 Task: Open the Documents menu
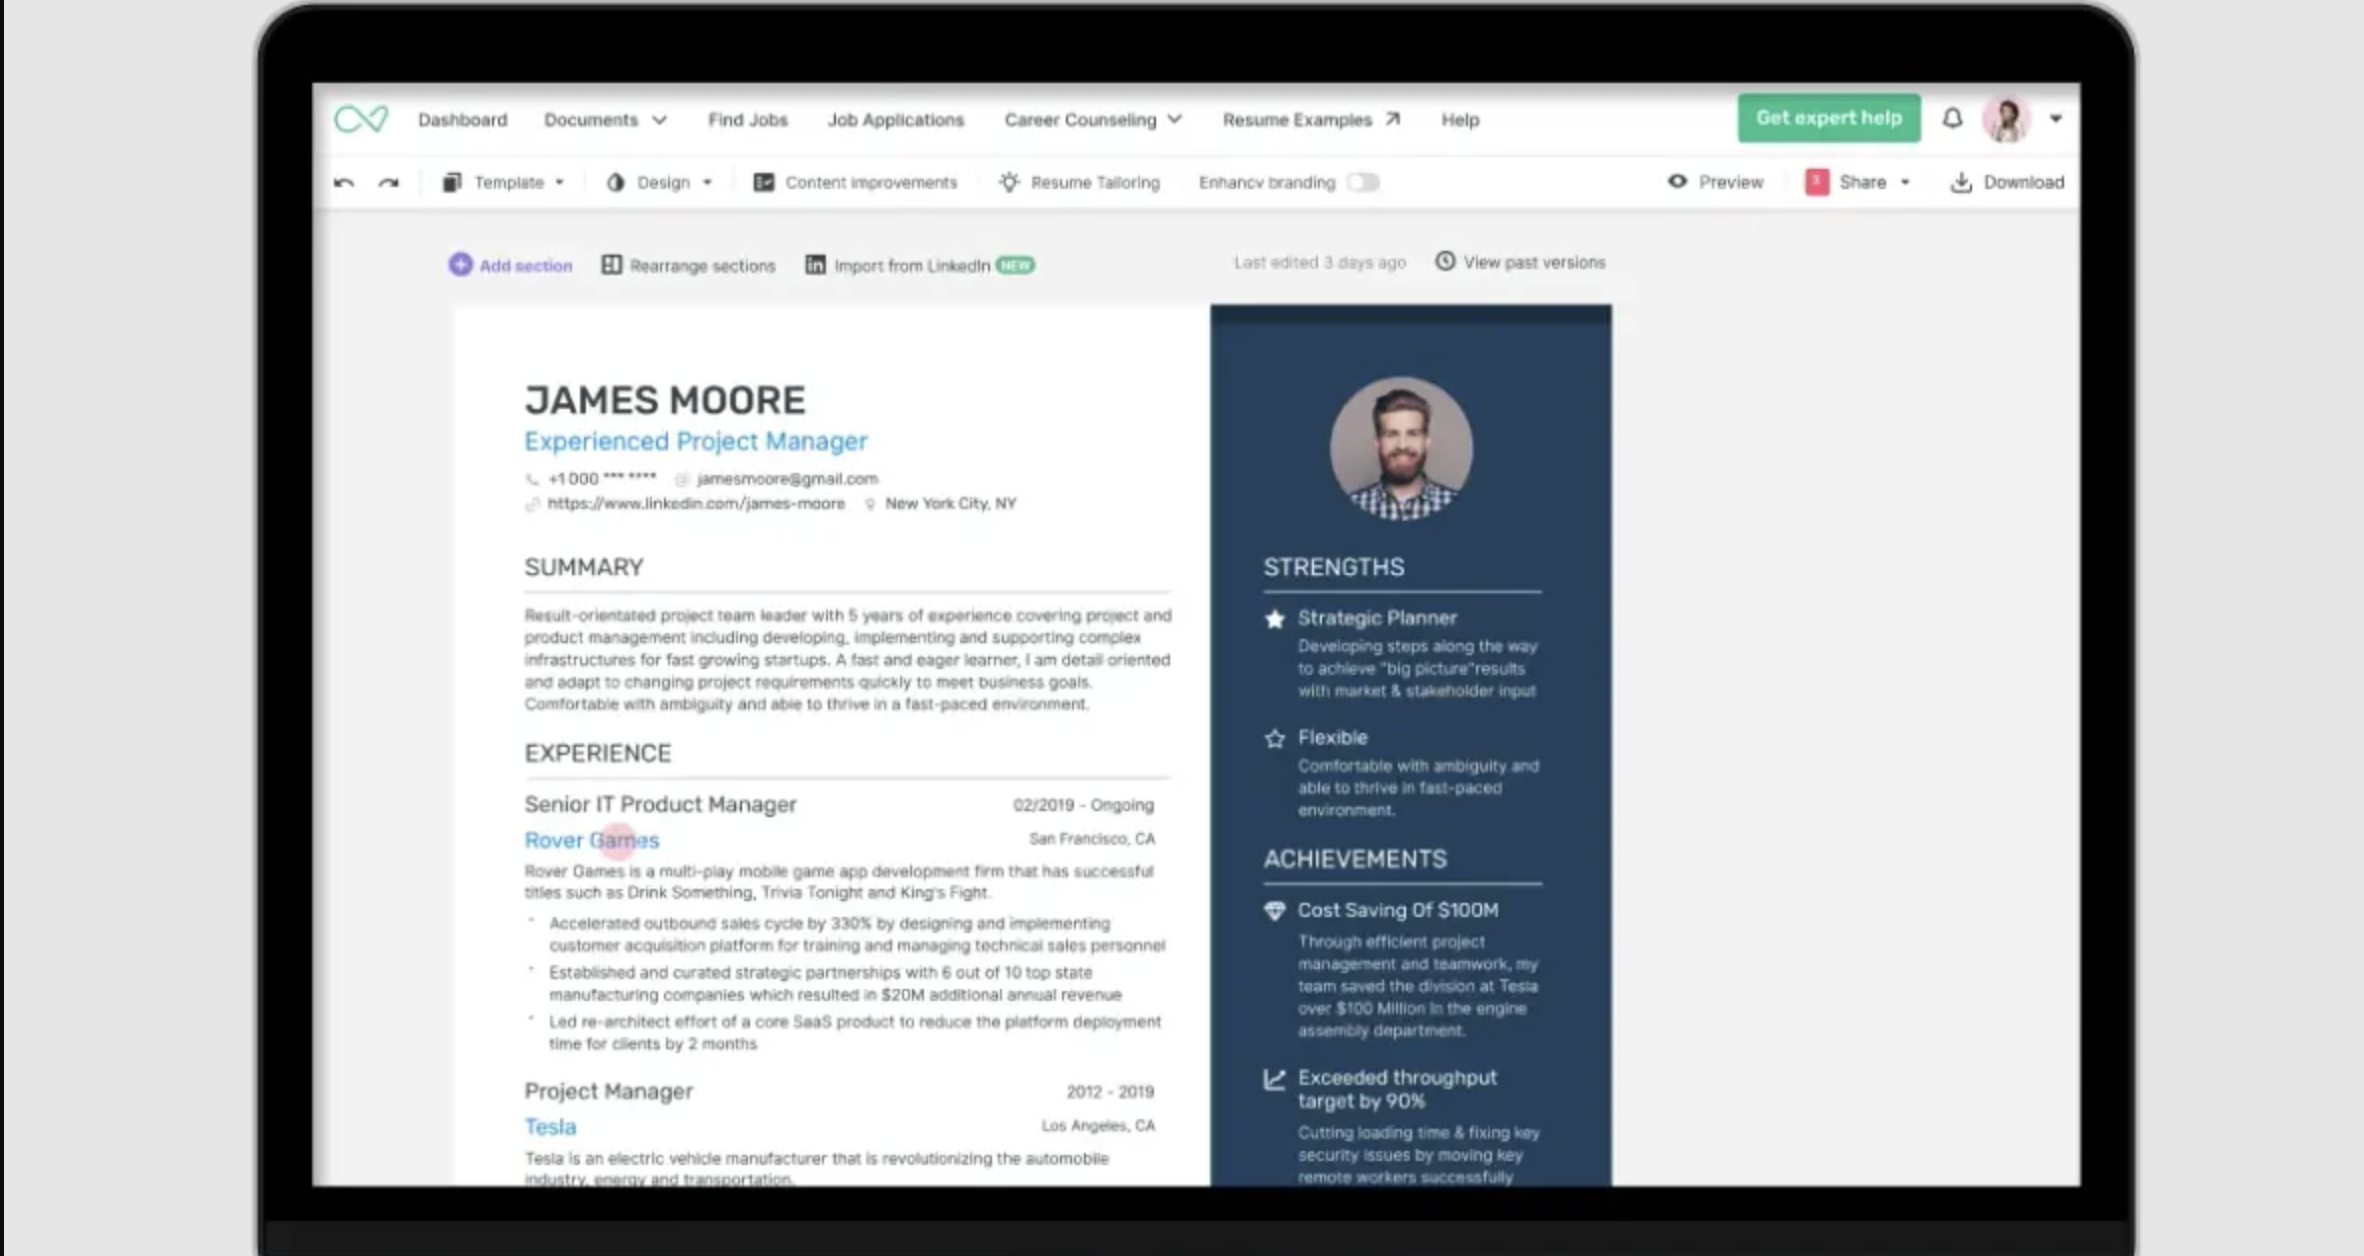[x=604, y=119]
